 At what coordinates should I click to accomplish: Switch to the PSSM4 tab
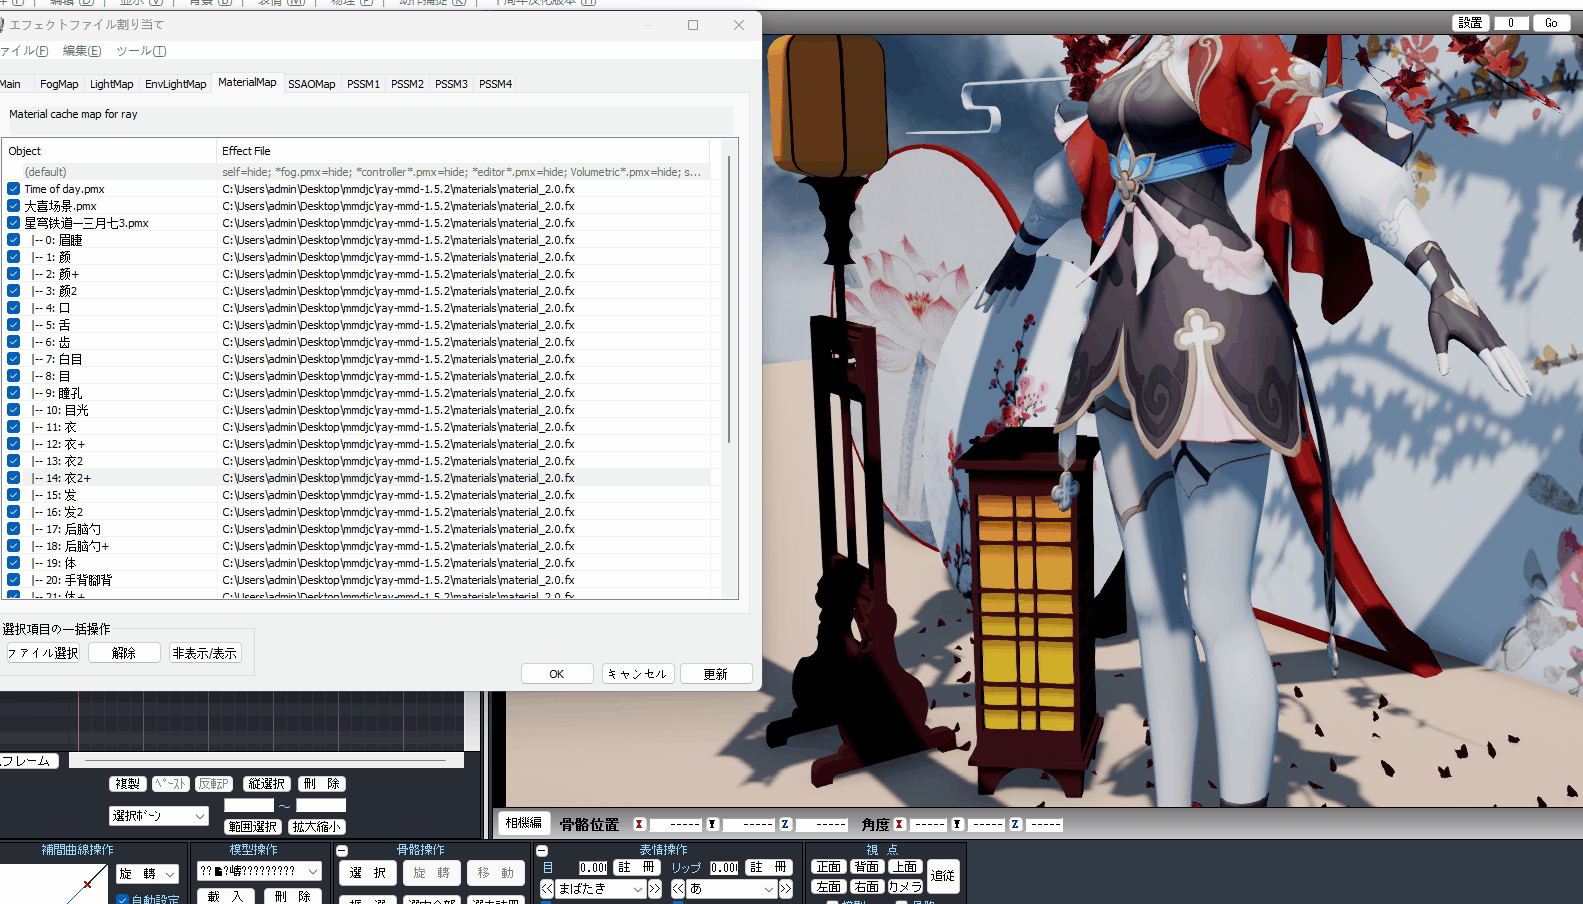pyautogui.click(x=495, y=84)
